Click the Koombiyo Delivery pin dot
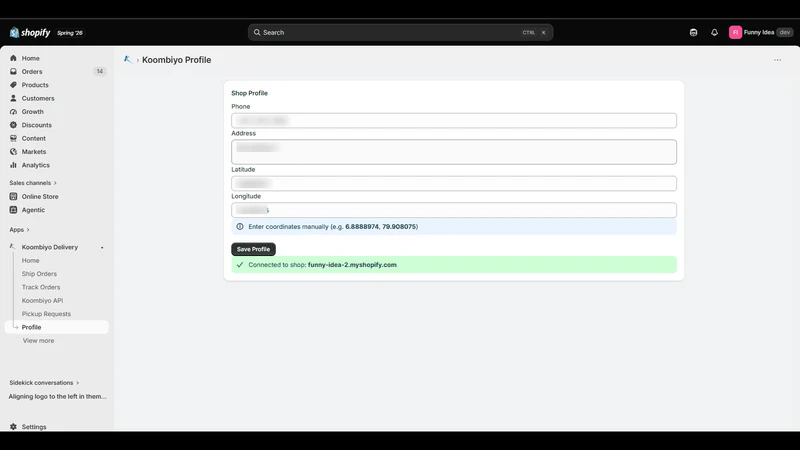The width and height of the screenshot is (800, 450). [x=102, y=247]
